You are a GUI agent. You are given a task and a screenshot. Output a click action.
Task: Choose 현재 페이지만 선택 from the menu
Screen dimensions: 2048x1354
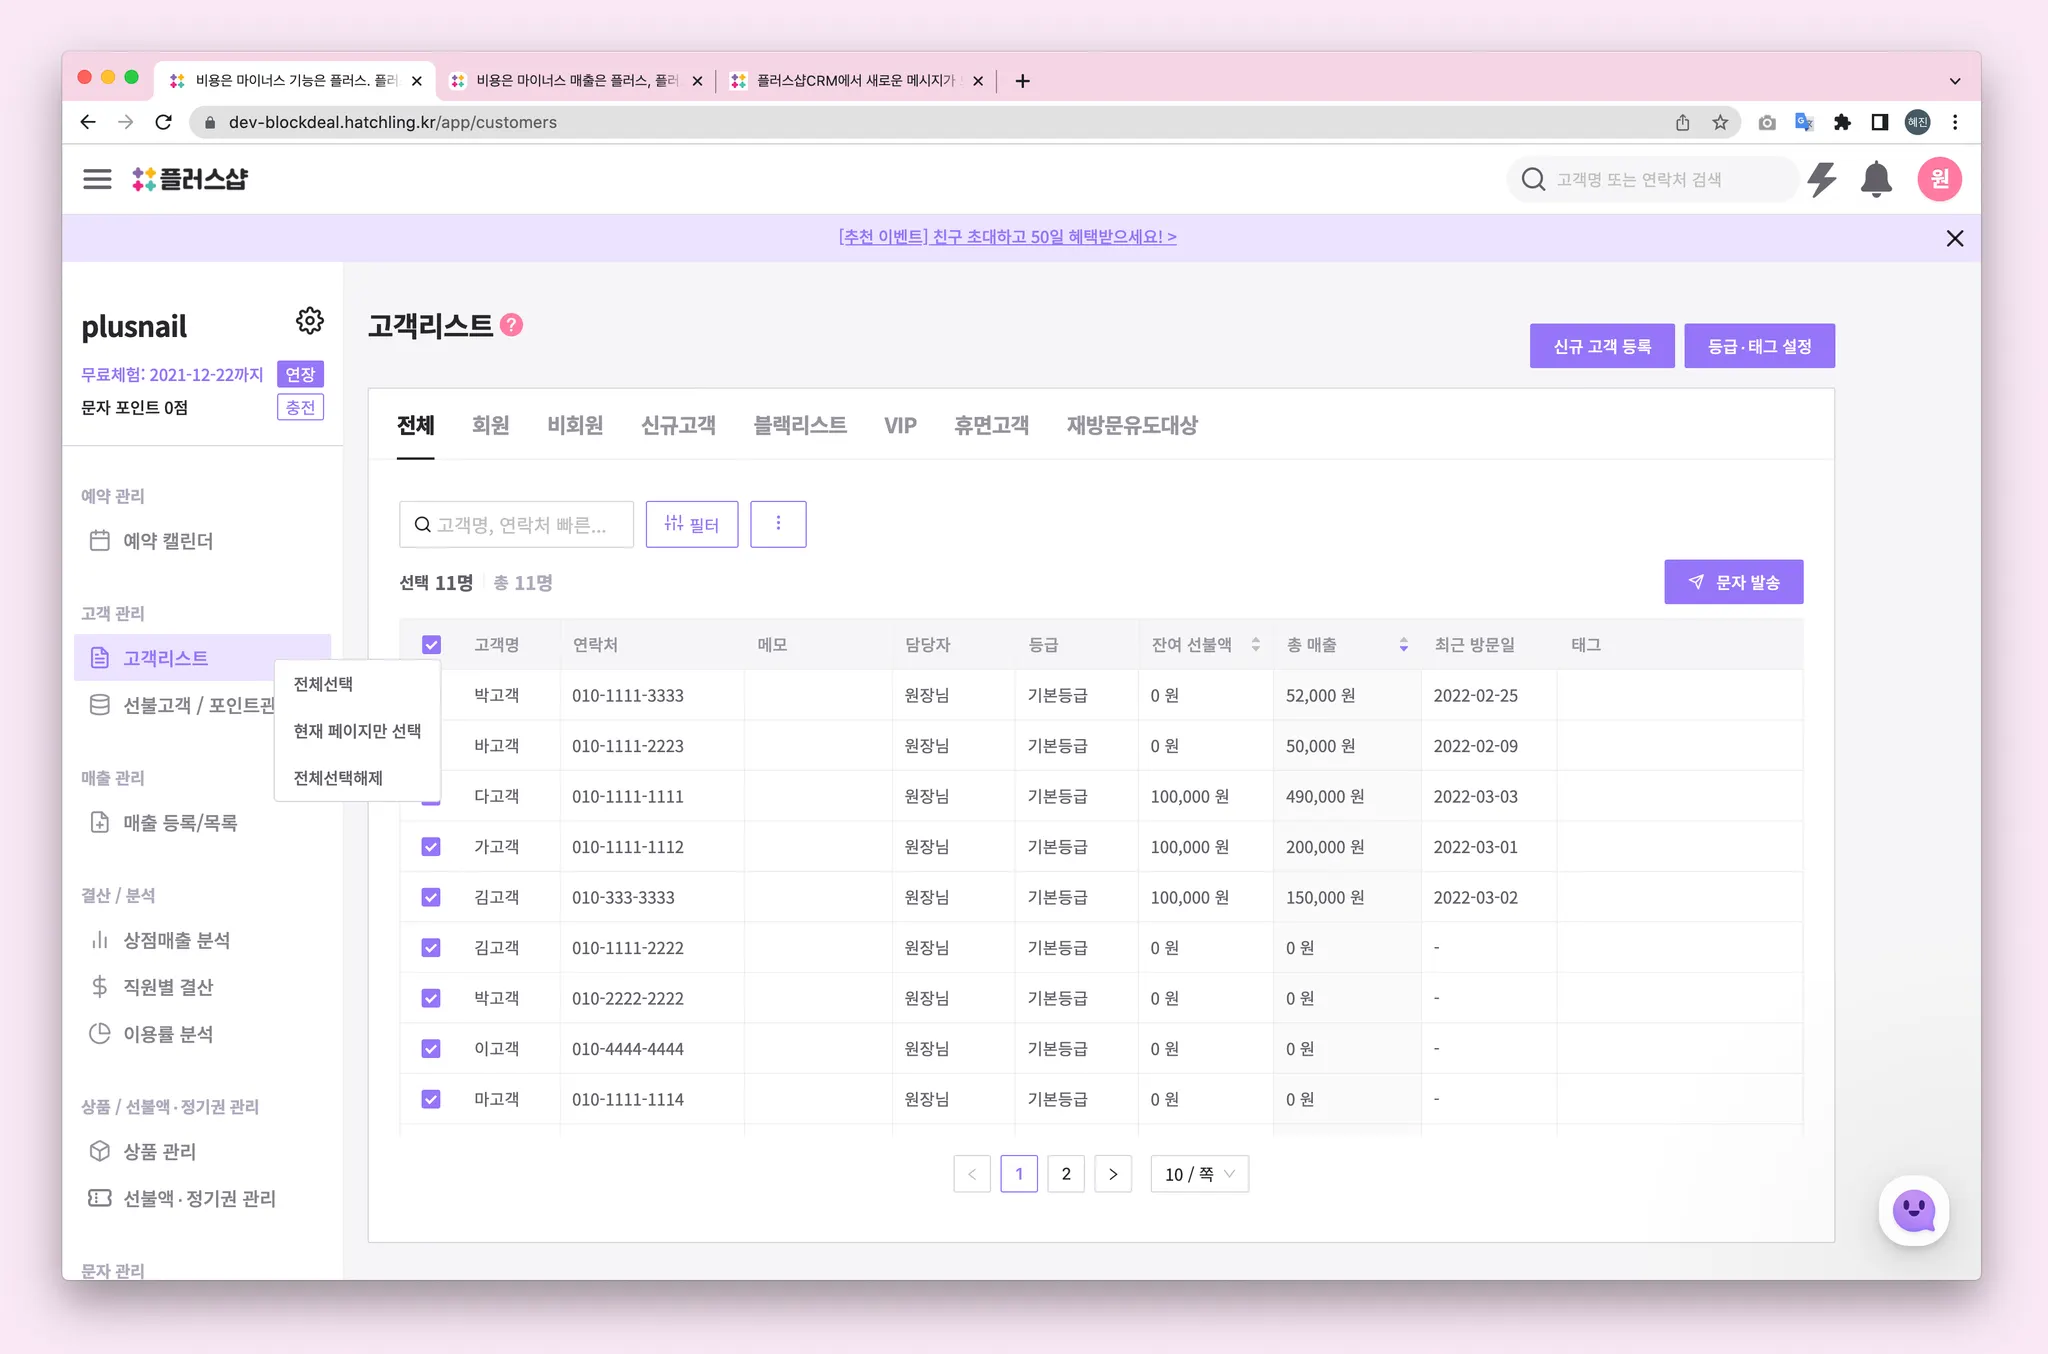[x=357, y=731]
